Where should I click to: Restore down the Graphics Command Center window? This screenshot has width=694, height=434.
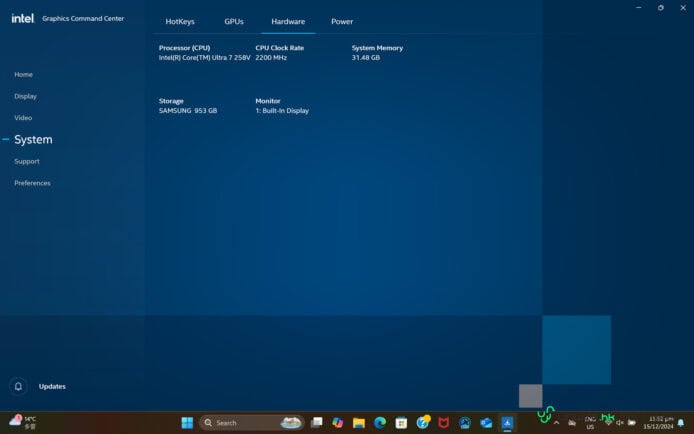(x=661, y=8)
